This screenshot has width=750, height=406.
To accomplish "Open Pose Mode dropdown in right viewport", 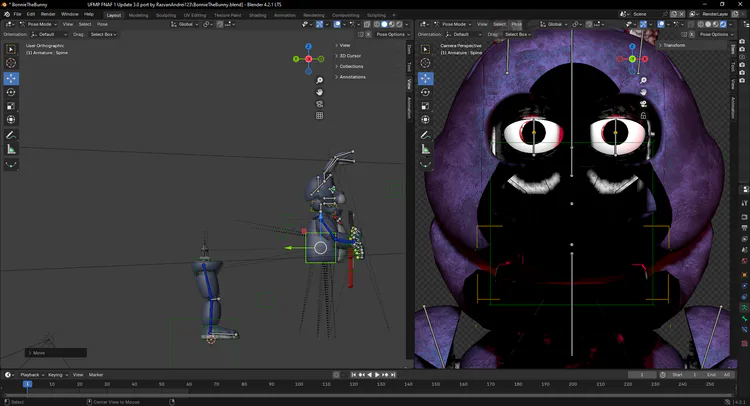I will tap(452, 24).
